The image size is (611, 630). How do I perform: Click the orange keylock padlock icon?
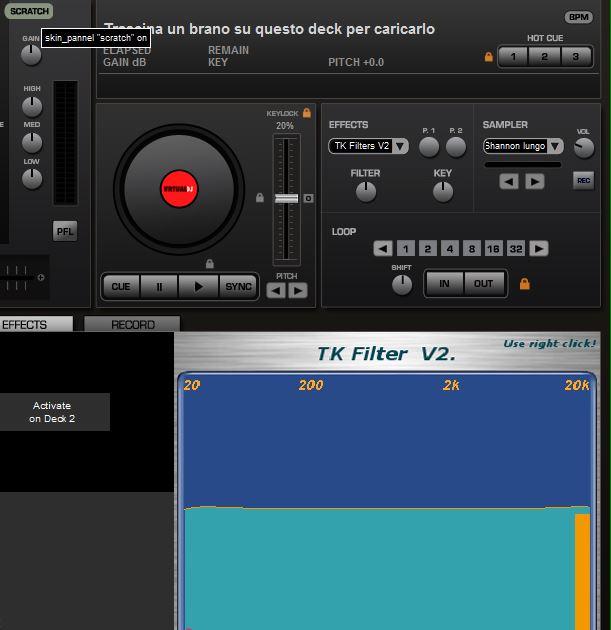coord(307,113)
